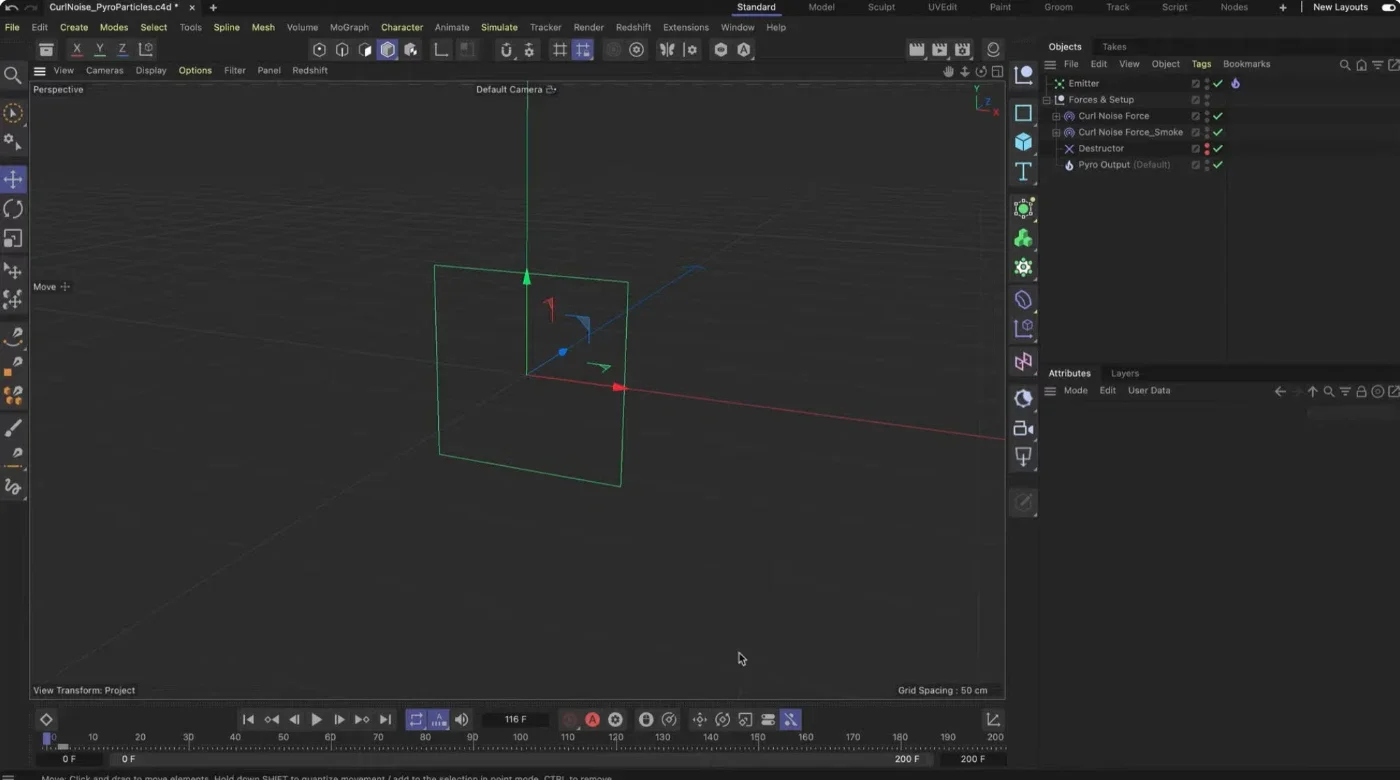
Task: Toggle visibility dots for Curl Noise Force
Action: pos(1207,116)
